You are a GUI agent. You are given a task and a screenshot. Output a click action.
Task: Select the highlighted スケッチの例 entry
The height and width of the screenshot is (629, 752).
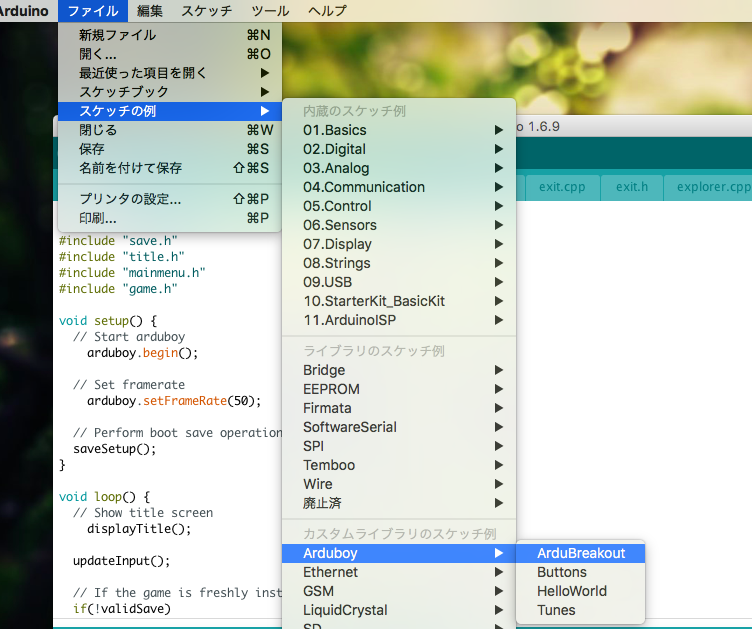coord(170,111)
